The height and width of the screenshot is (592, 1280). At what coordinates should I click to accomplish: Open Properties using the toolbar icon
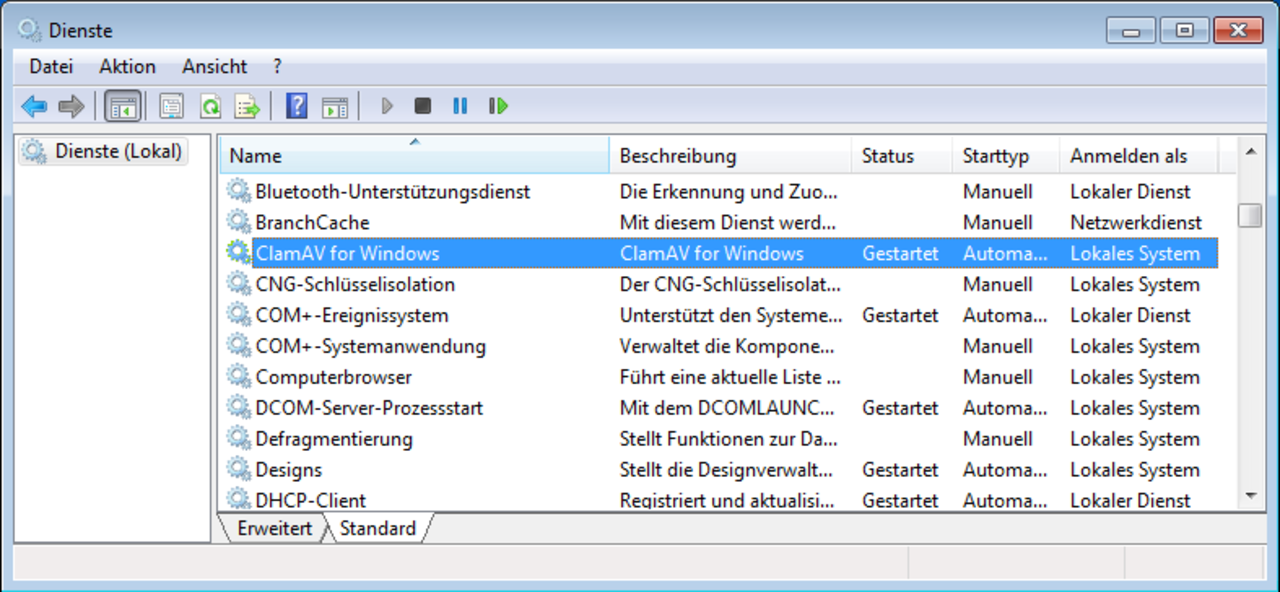[x=172, y=106]
